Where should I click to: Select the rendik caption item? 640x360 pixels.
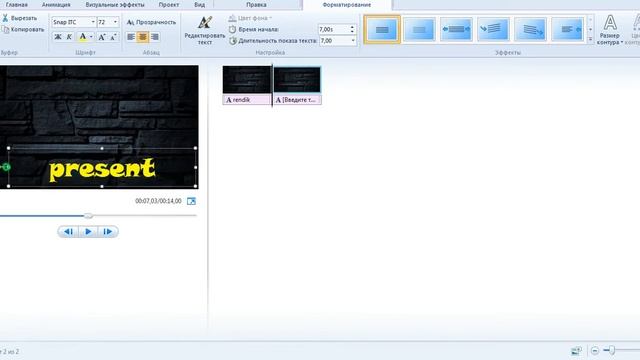point(247,100)
